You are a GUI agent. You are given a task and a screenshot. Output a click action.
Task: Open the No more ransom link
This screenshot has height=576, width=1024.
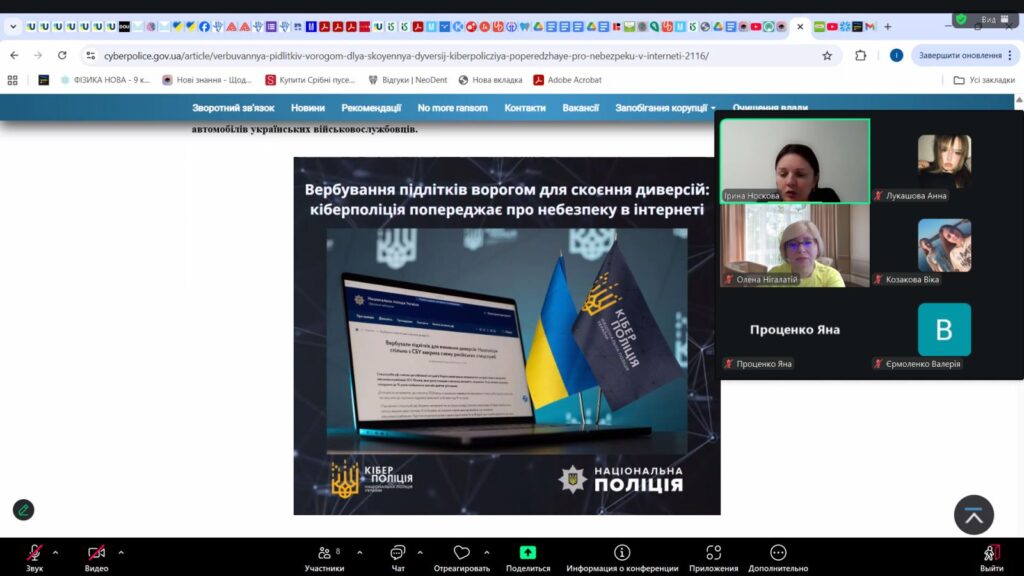tap(453, 108)
